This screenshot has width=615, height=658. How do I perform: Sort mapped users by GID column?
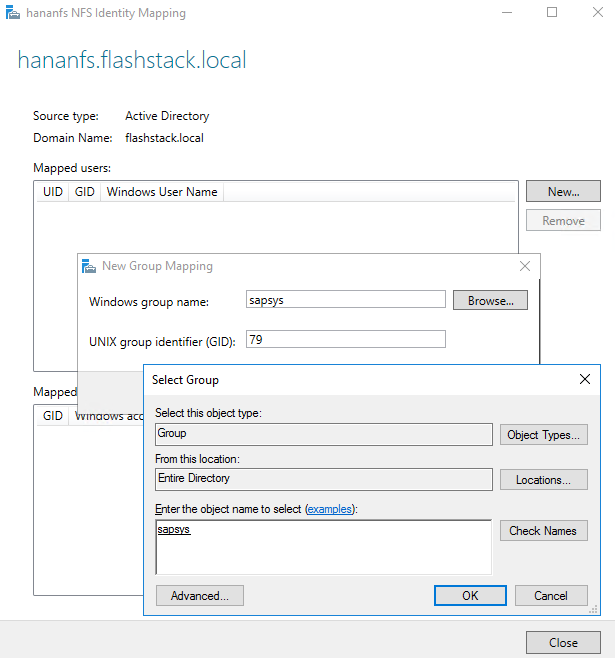[x=84, y=192]
